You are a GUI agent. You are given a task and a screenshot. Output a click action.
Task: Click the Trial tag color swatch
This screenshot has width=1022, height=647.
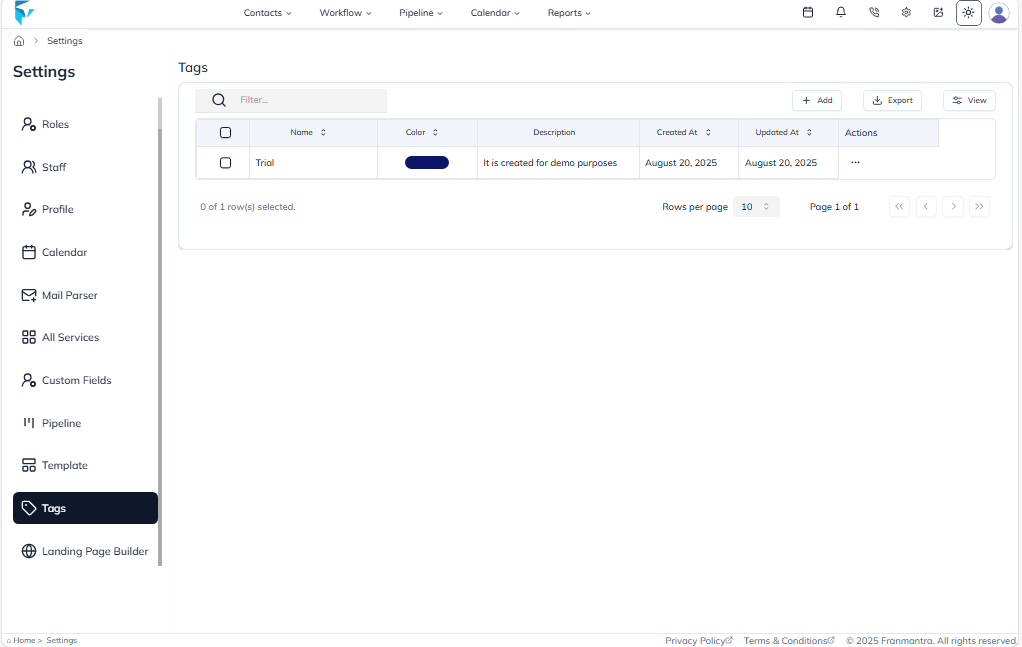coord(427,163)
